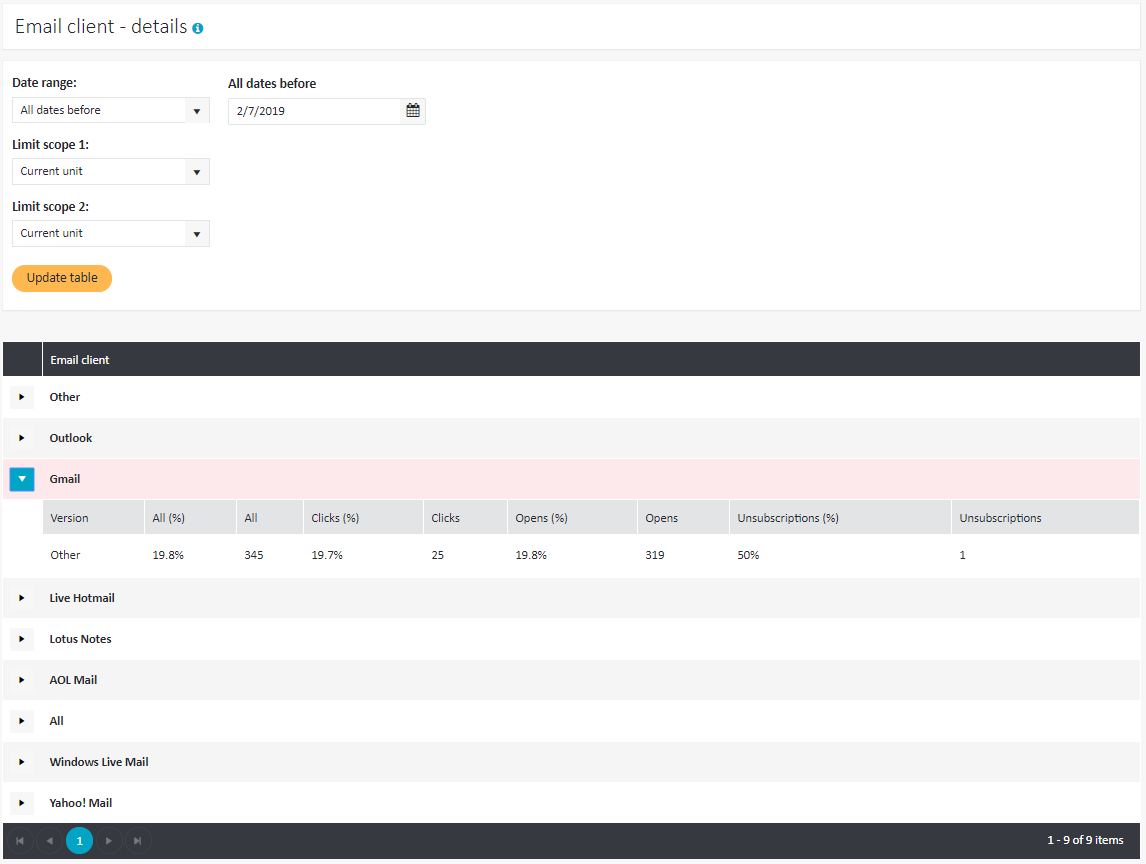This screenshot has height=864, width=1146.
Task: Jump to the last page of results
Action: 138,841
